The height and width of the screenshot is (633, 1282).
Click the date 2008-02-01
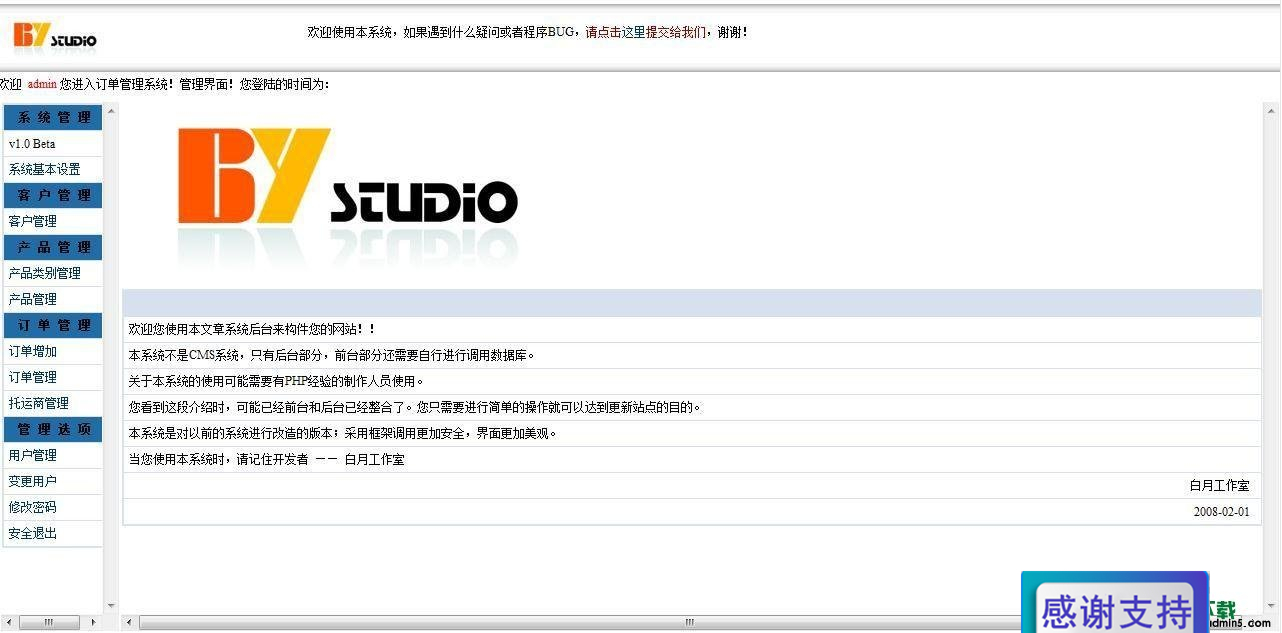pos(1221,512)
